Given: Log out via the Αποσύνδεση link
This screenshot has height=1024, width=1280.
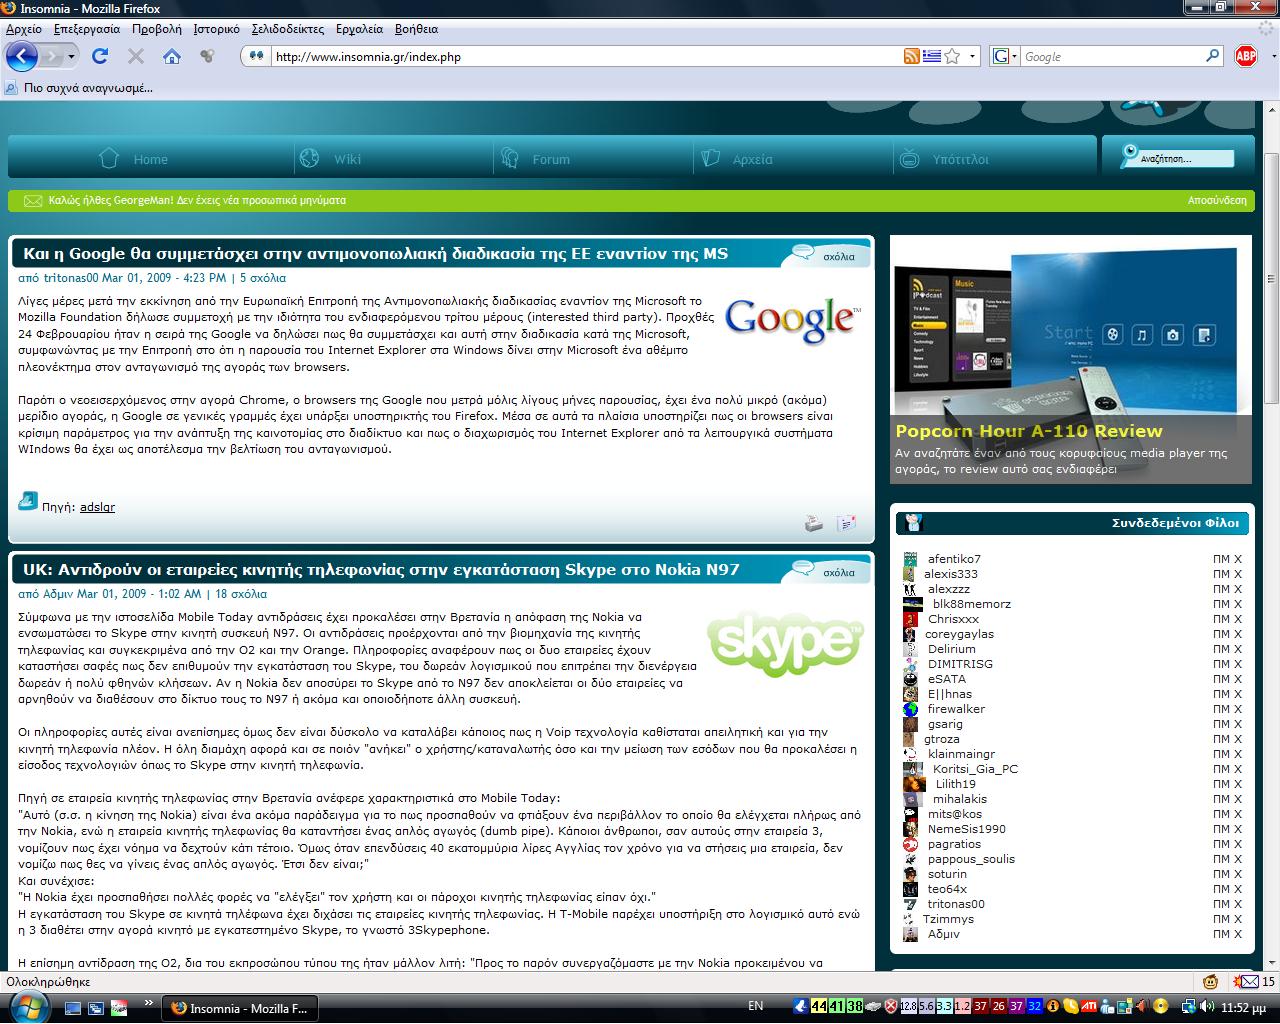Looking at the screenshot, I should [1217, 200].
